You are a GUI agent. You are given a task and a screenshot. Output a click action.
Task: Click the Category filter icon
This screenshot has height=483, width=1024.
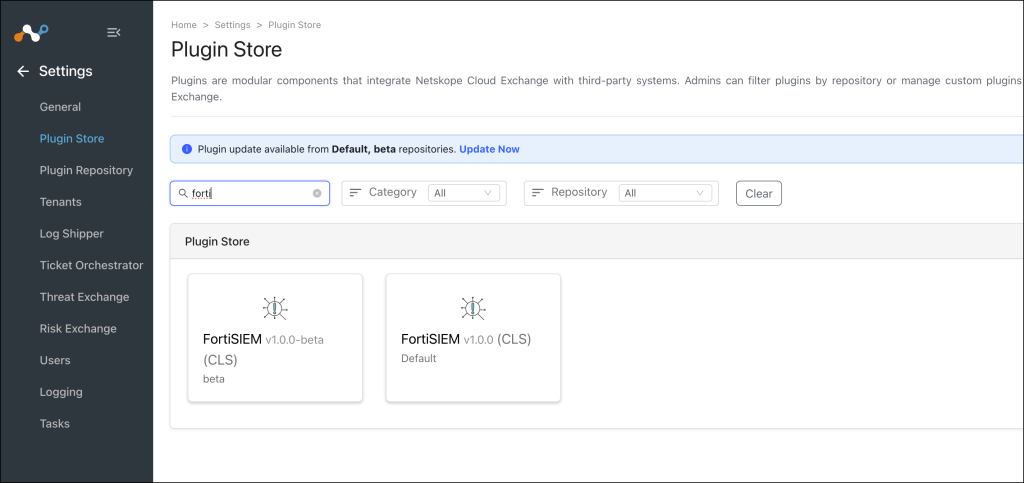click(355, 193)
